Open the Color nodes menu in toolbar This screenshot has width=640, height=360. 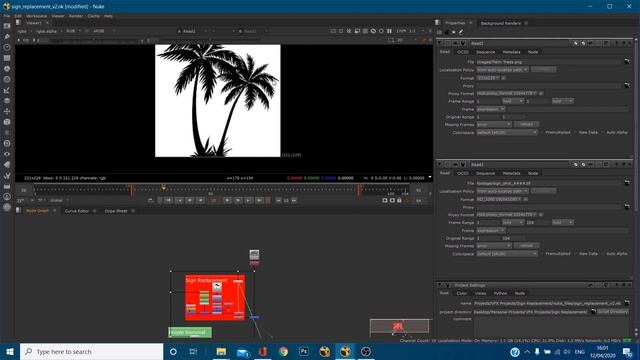(7, 69)
